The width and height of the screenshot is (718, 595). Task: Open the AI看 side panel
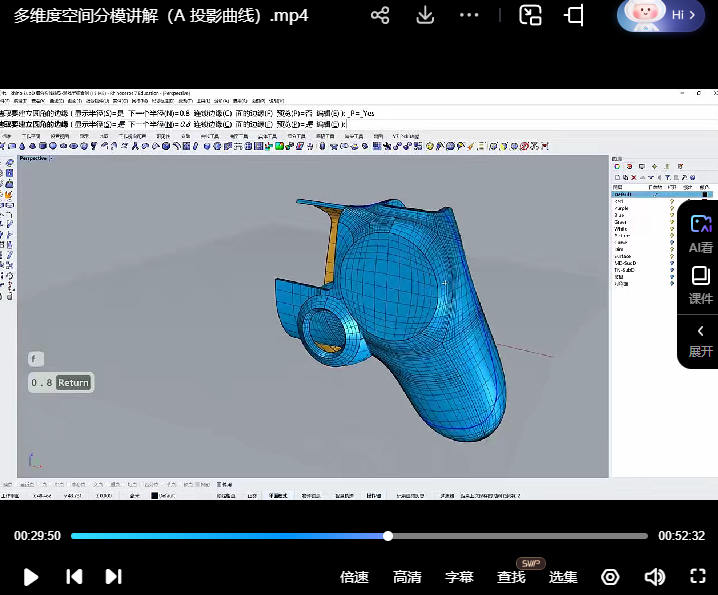coord(701,233)
